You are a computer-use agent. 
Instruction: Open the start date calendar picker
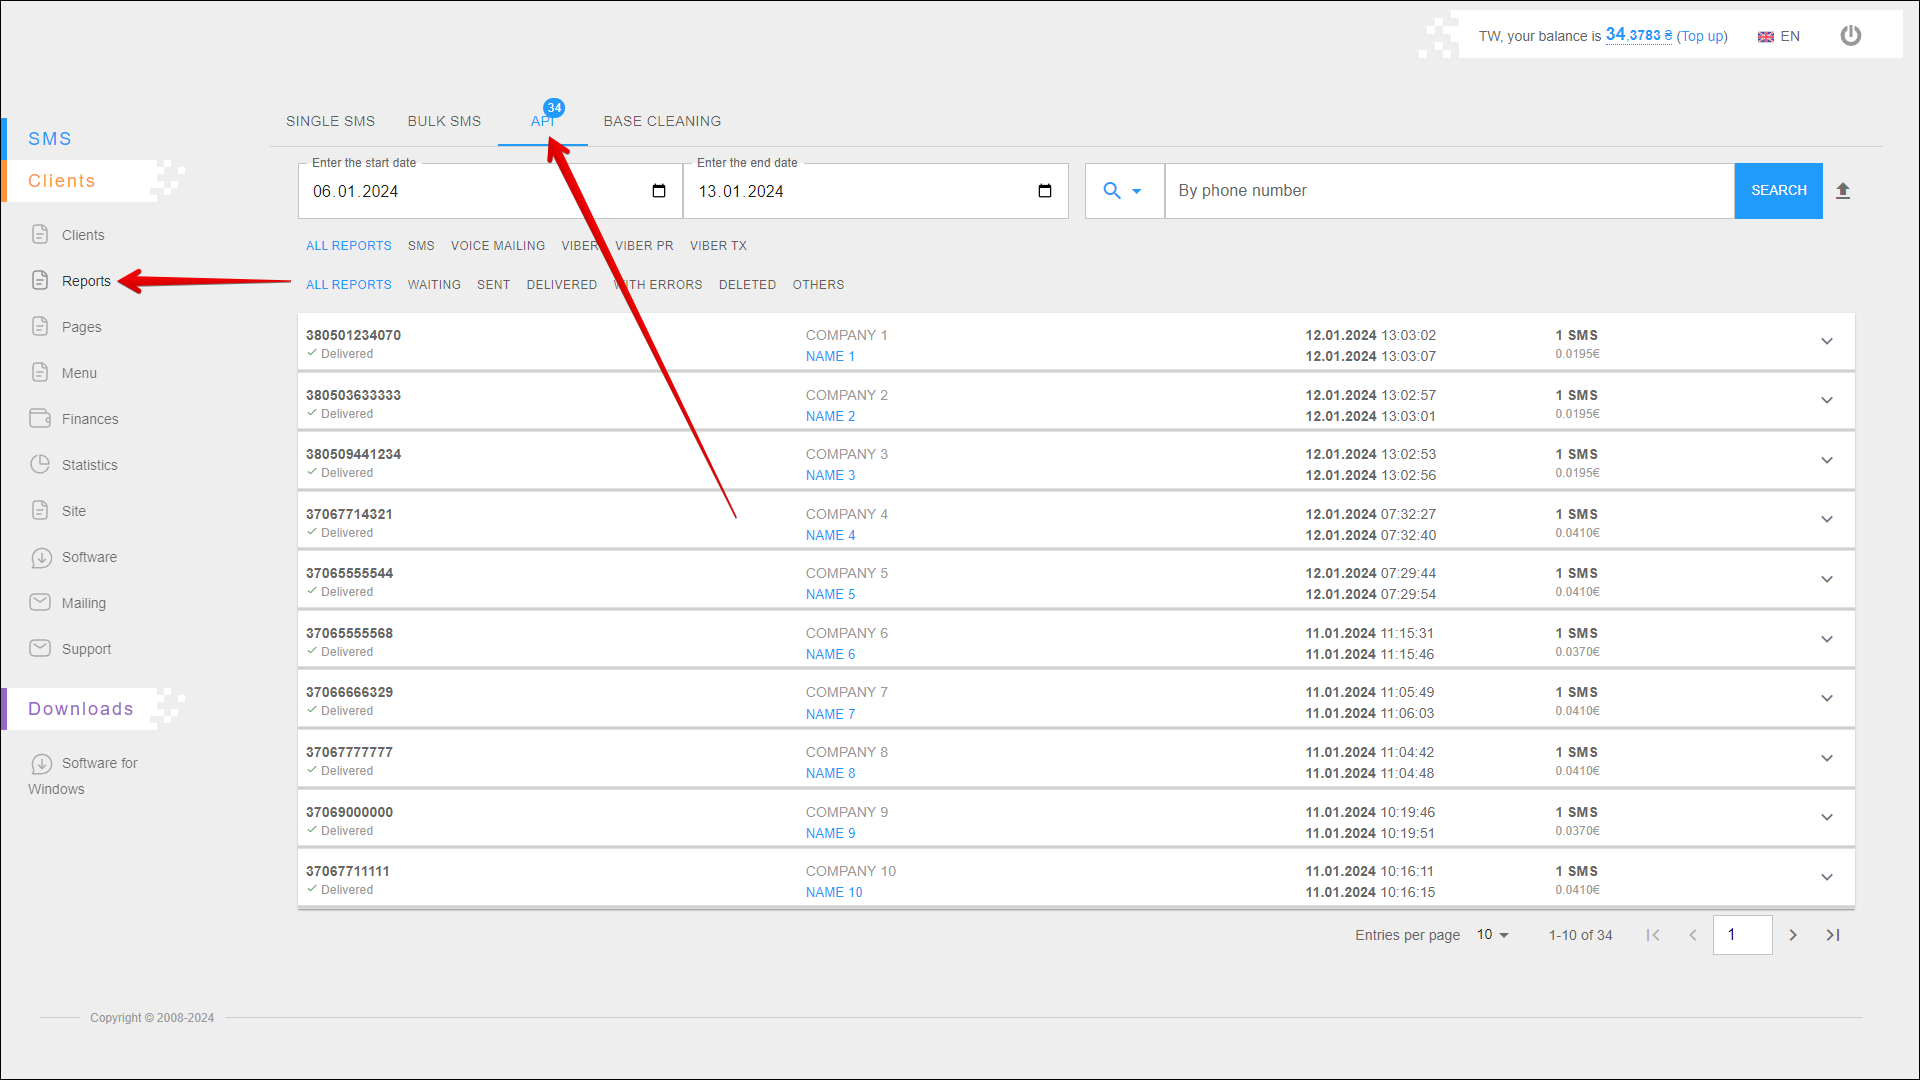[x=659, y=191]
